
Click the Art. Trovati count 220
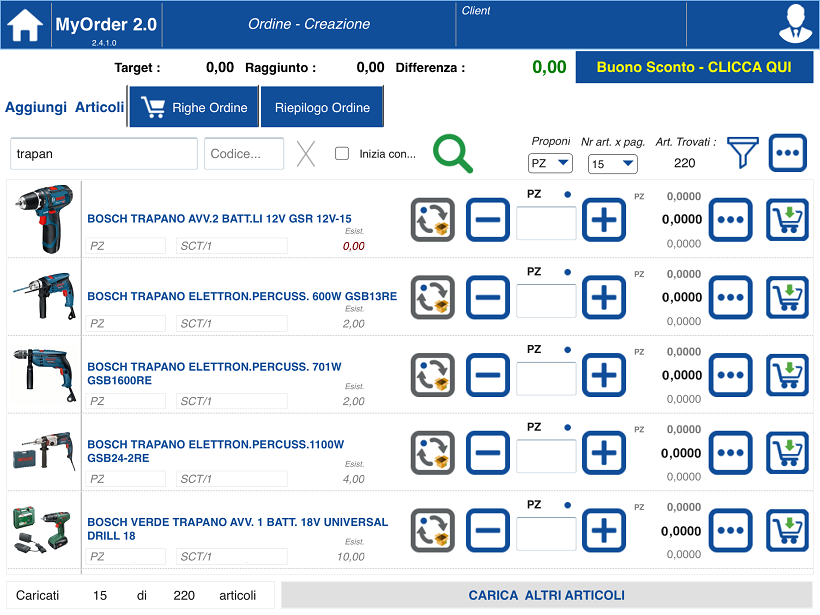(685, 163)
